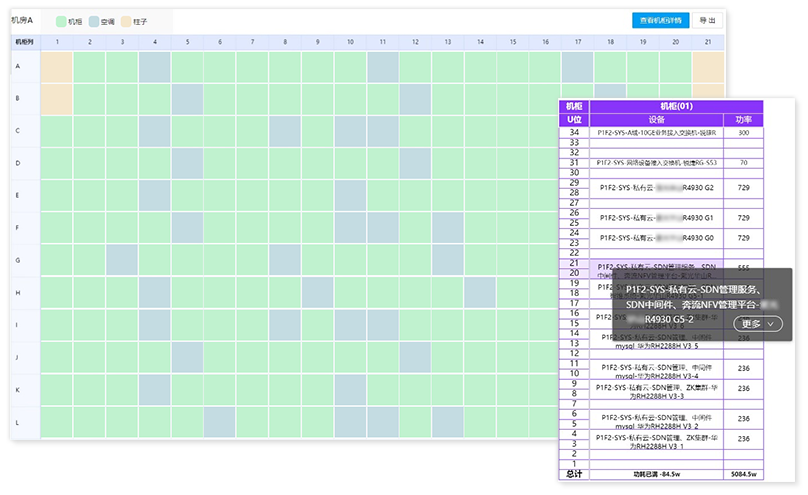Click the blue 空调 legend swatch
The width and height of the screenshot is (808, 495).
pyautogui.click(x=93, y=21)
